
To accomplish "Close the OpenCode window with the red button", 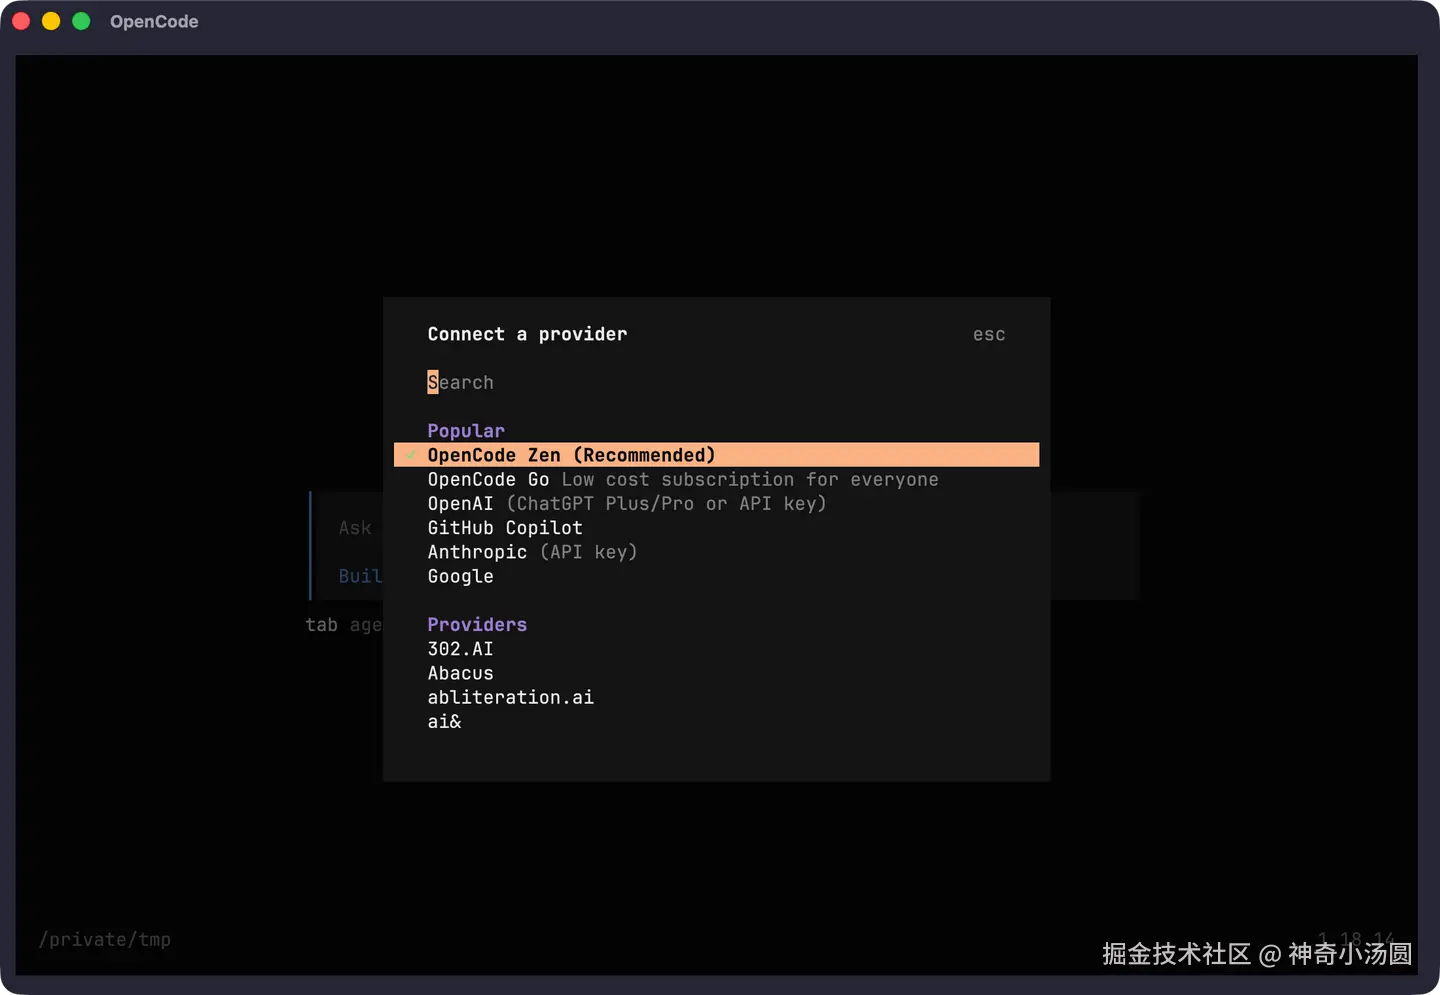I will point(21,21).
